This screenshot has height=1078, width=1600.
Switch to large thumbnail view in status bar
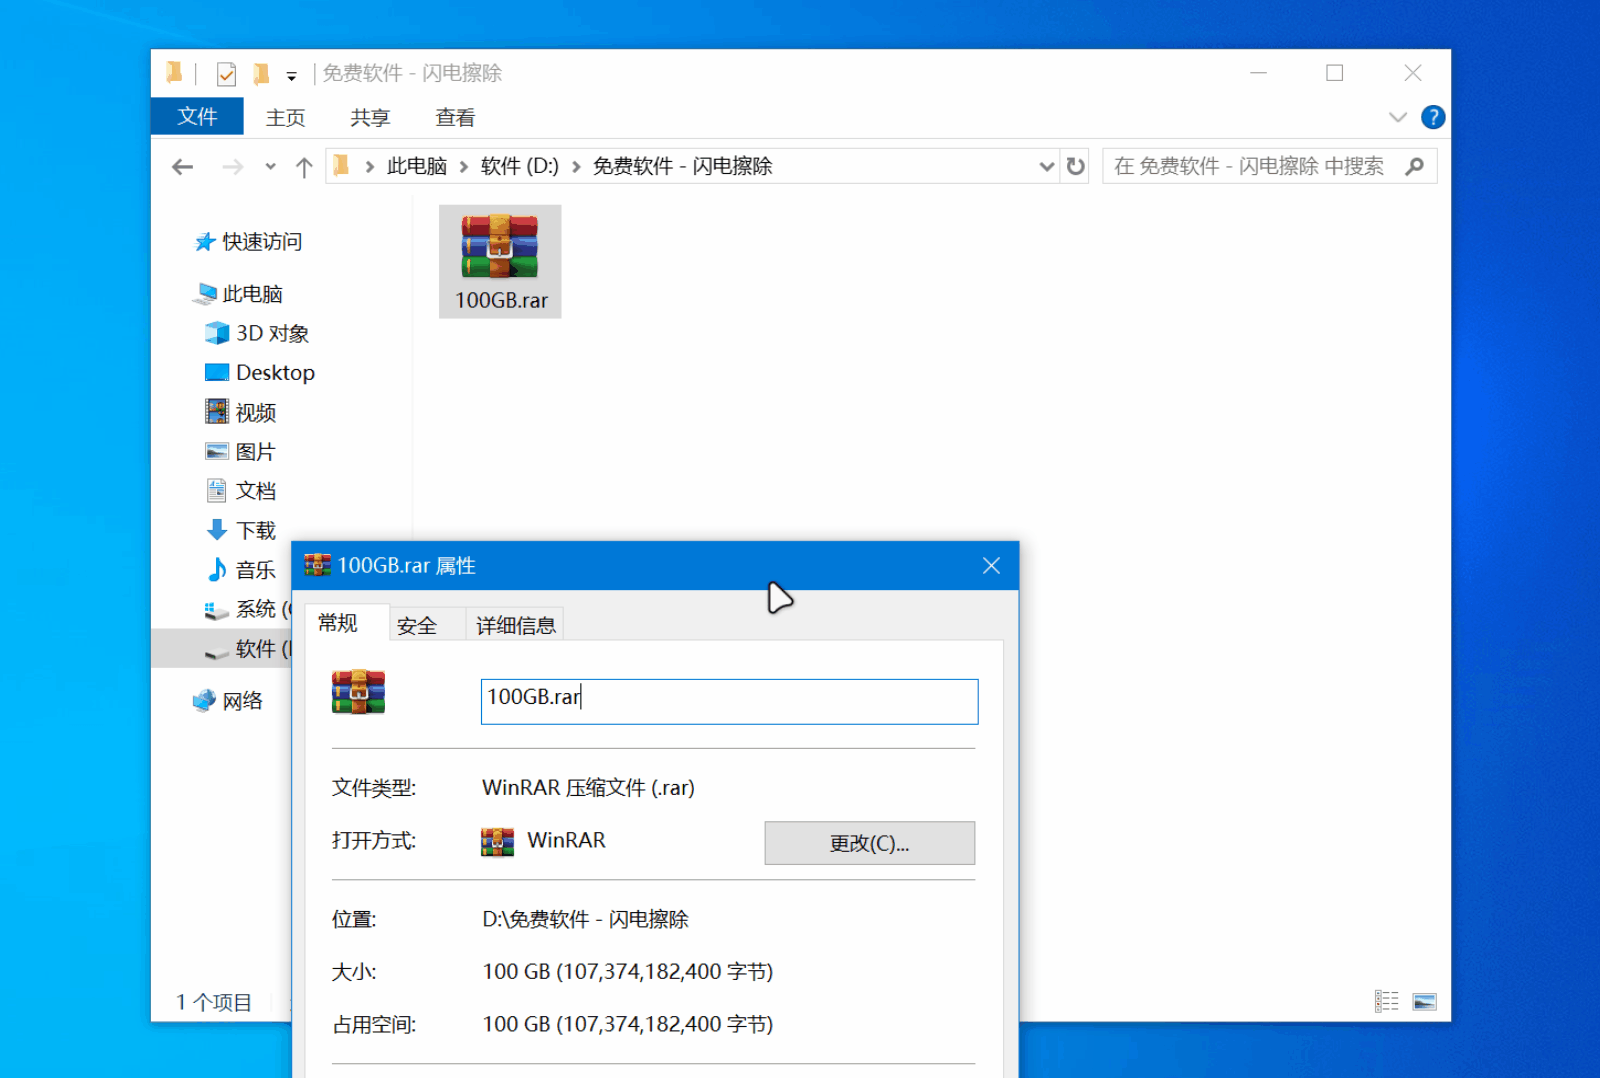(1424, 1000)
